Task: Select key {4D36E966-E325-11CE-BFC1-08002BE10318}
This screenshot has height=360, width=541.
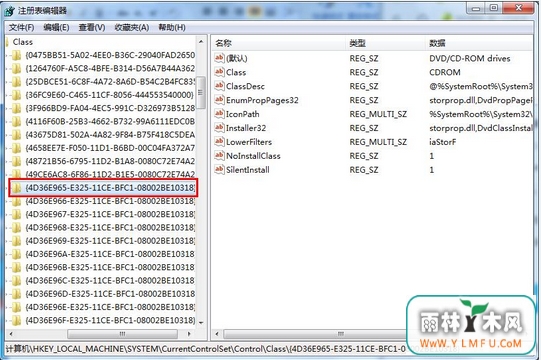Action: click(110, 201)
